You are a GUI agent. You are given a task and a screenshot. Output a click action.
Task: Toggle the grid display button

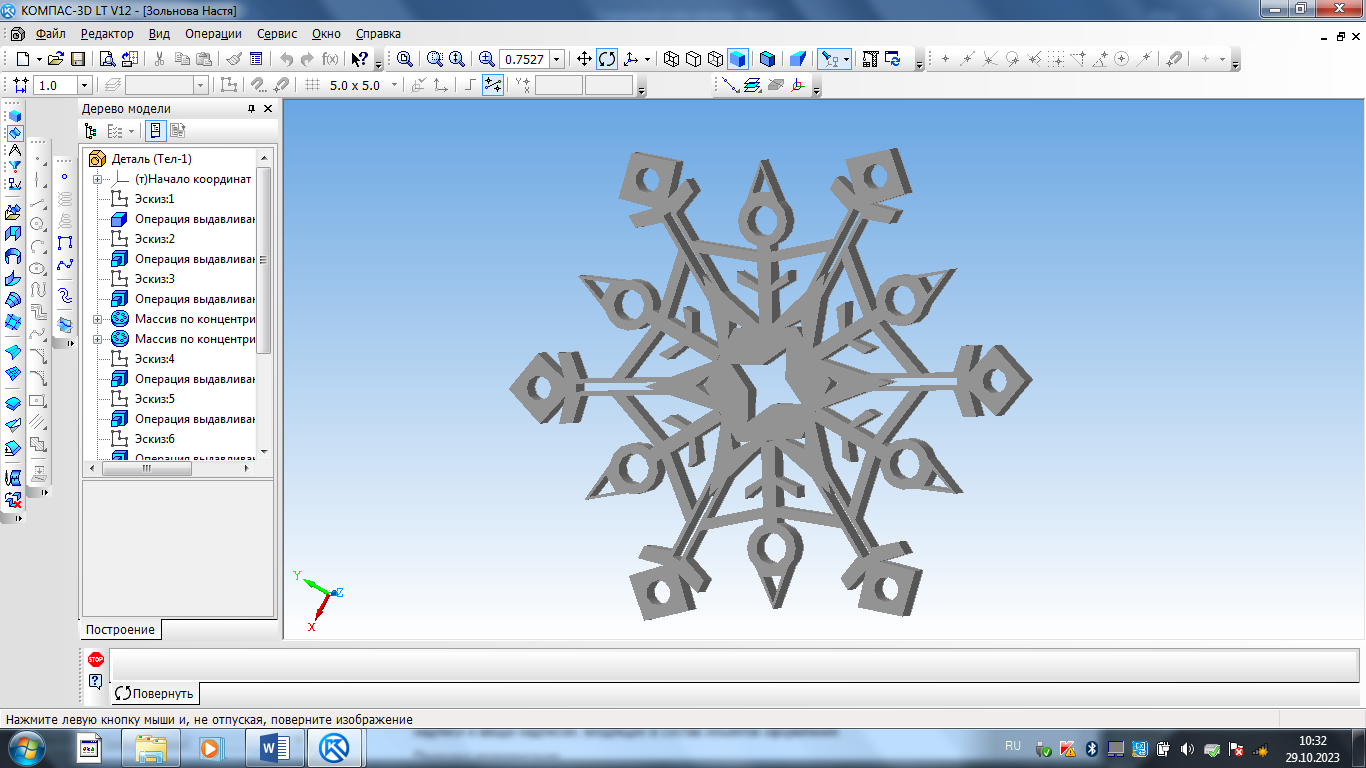pyautogui.click(x=312, y=86)
